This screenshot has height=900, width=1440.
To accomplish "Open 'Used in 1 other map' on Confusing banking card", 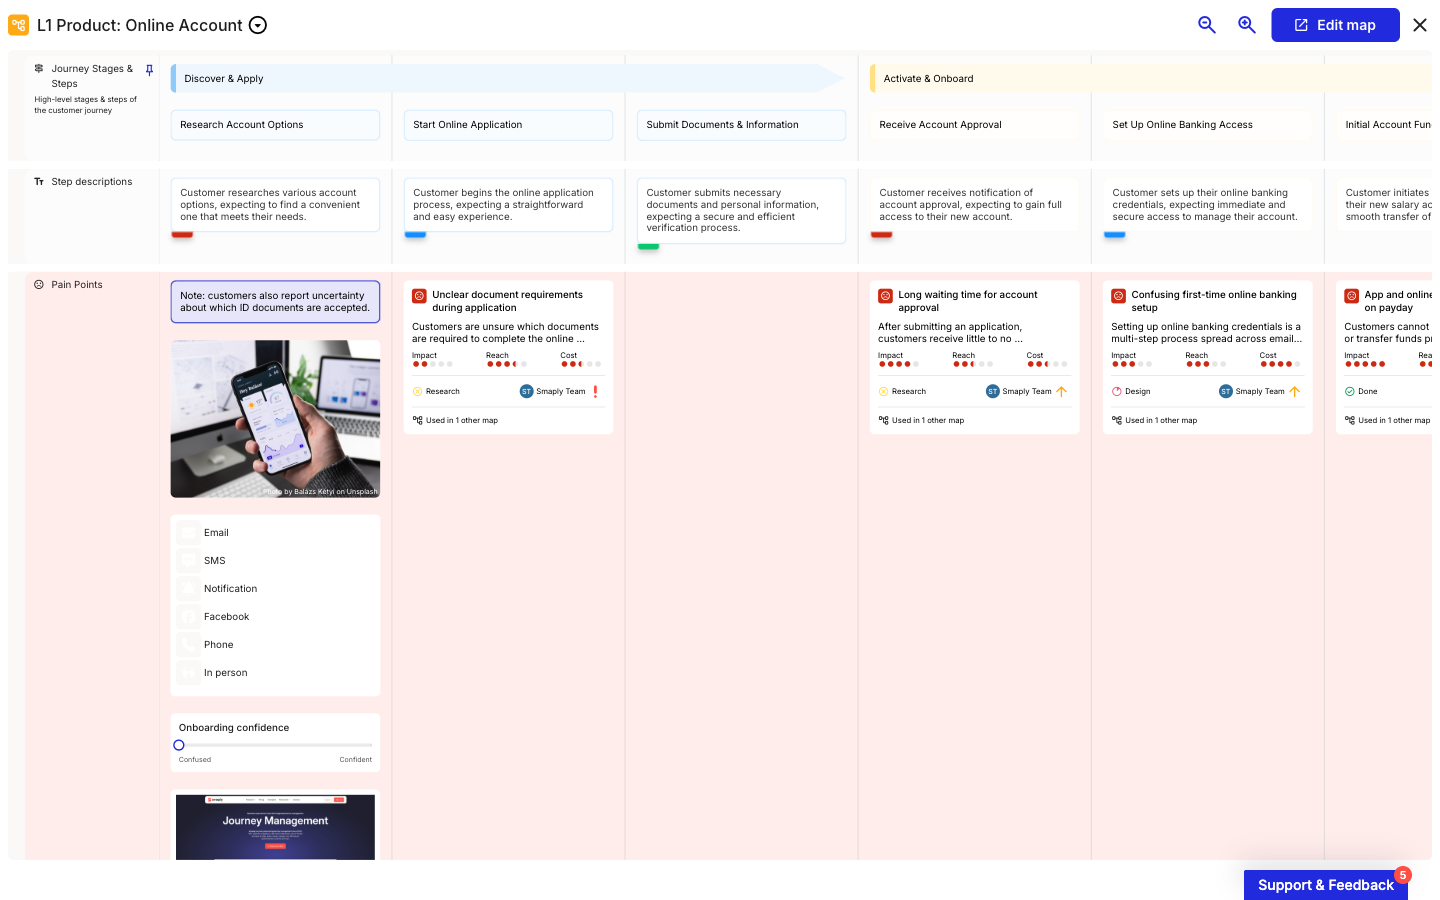I will 1154,421.
